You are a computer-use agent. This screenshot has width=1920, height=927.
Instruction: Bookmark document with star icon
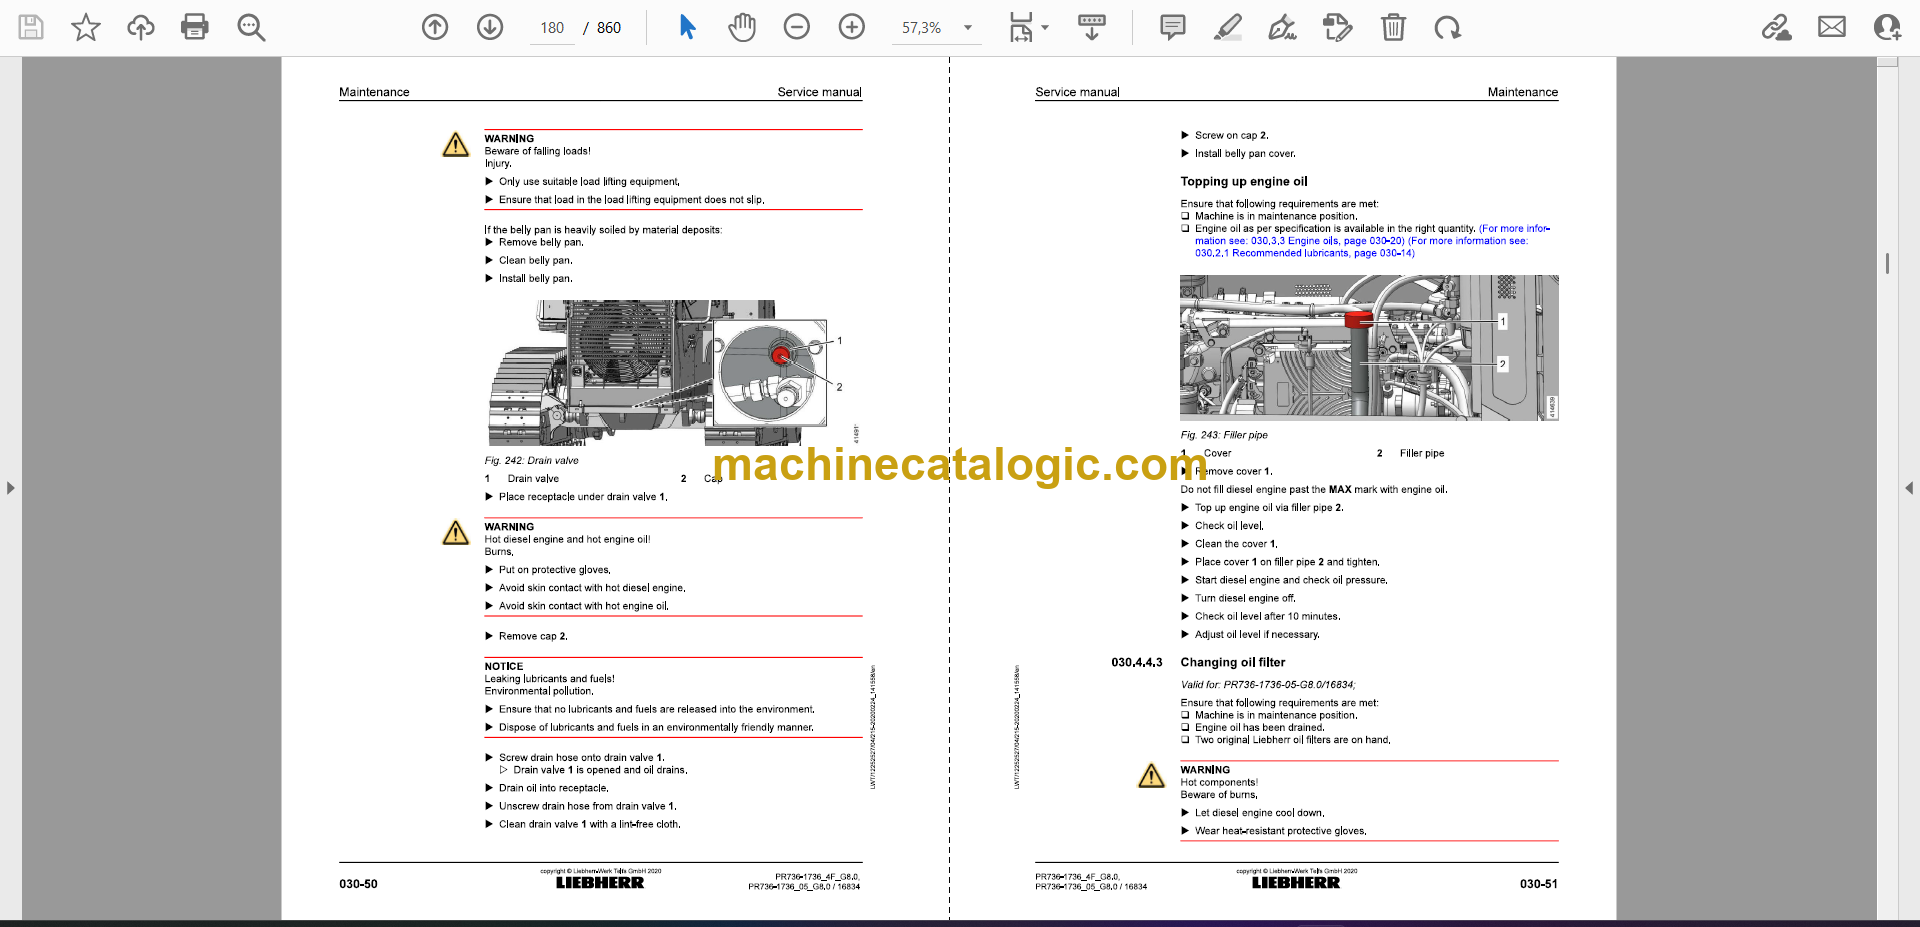click(x=86, y=27)
